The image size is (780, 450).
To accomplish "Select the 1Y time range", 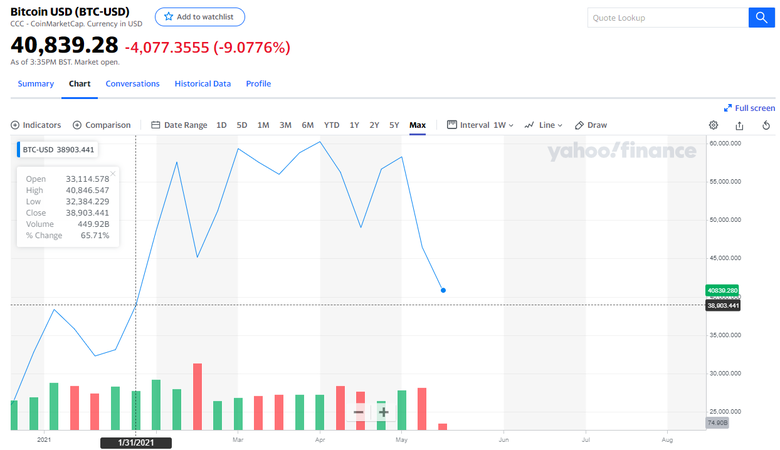I will (354, 125).
